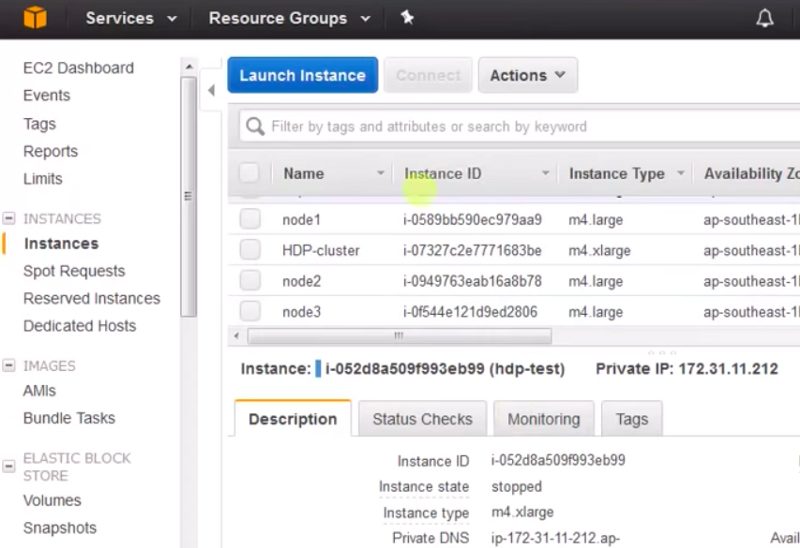Switch to the Status Checks tab

pos(422,419)
